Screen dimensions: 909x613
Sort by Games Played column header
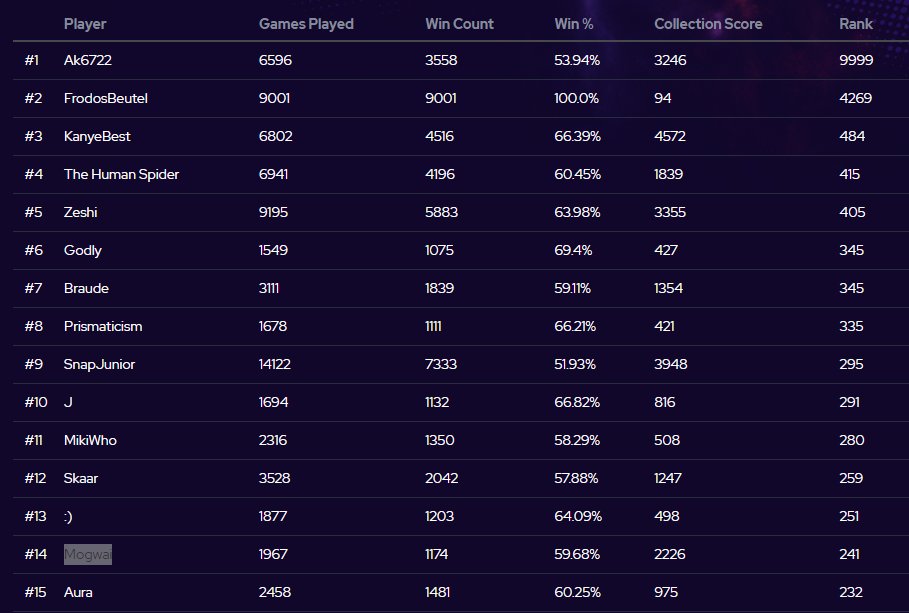306,24
